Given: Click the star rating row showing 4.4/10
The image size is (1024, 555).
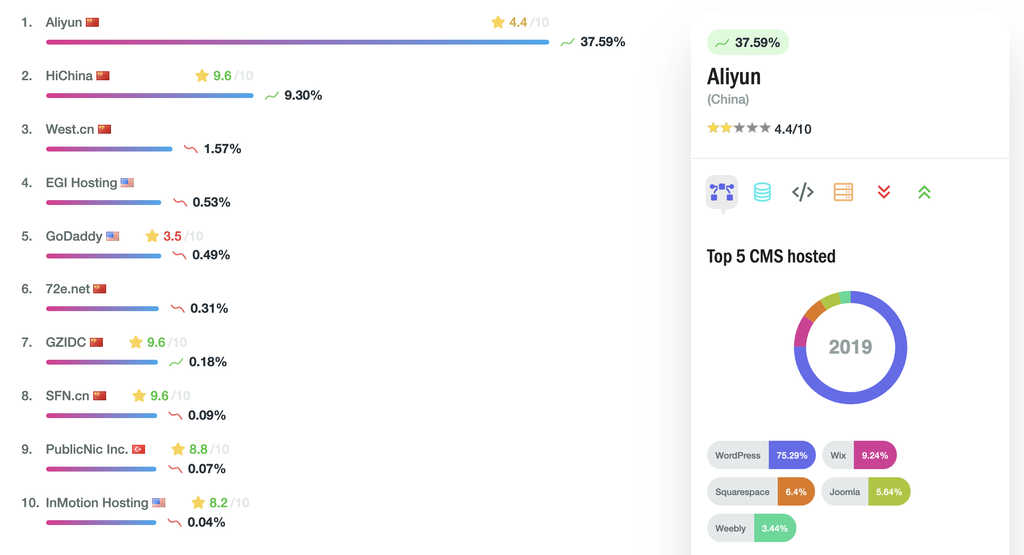Looking at the screenshot, I should tap(759, 129).
